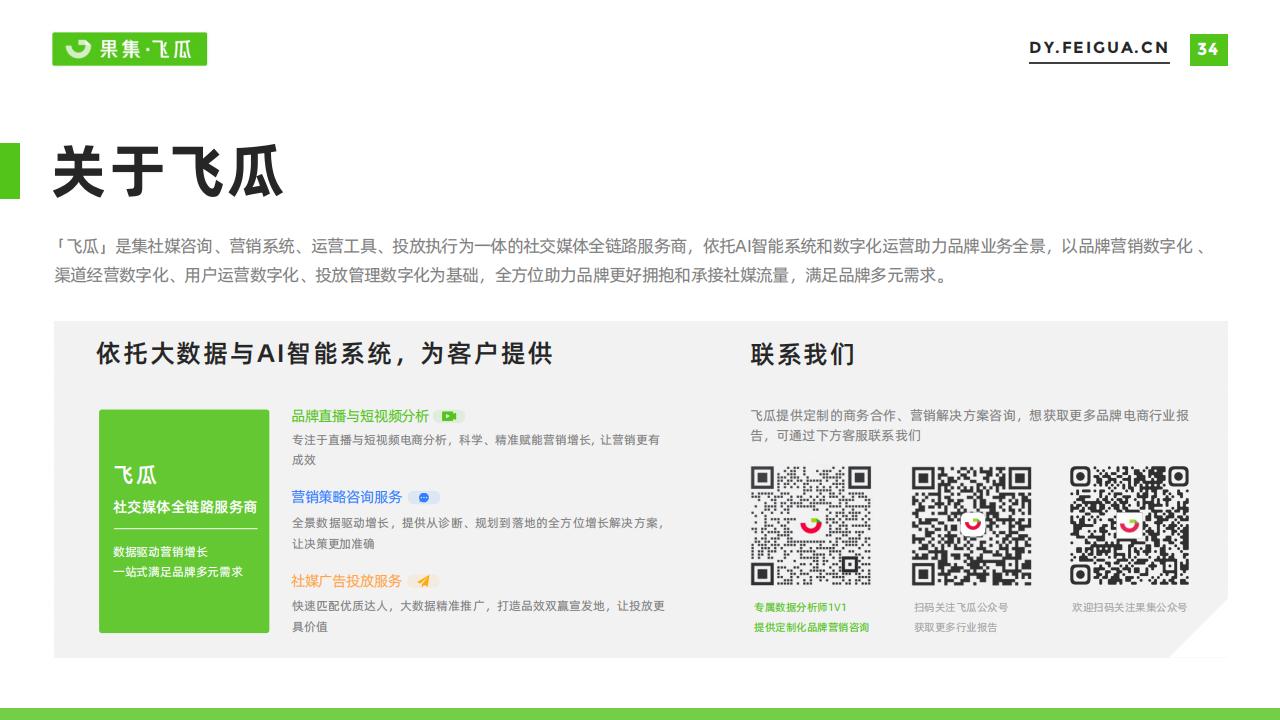1280x720 pixels.
Task: Click the video camera icon beside 品牌直播与短视频分析
Action: pyautogui.click(x=449, y=416)
